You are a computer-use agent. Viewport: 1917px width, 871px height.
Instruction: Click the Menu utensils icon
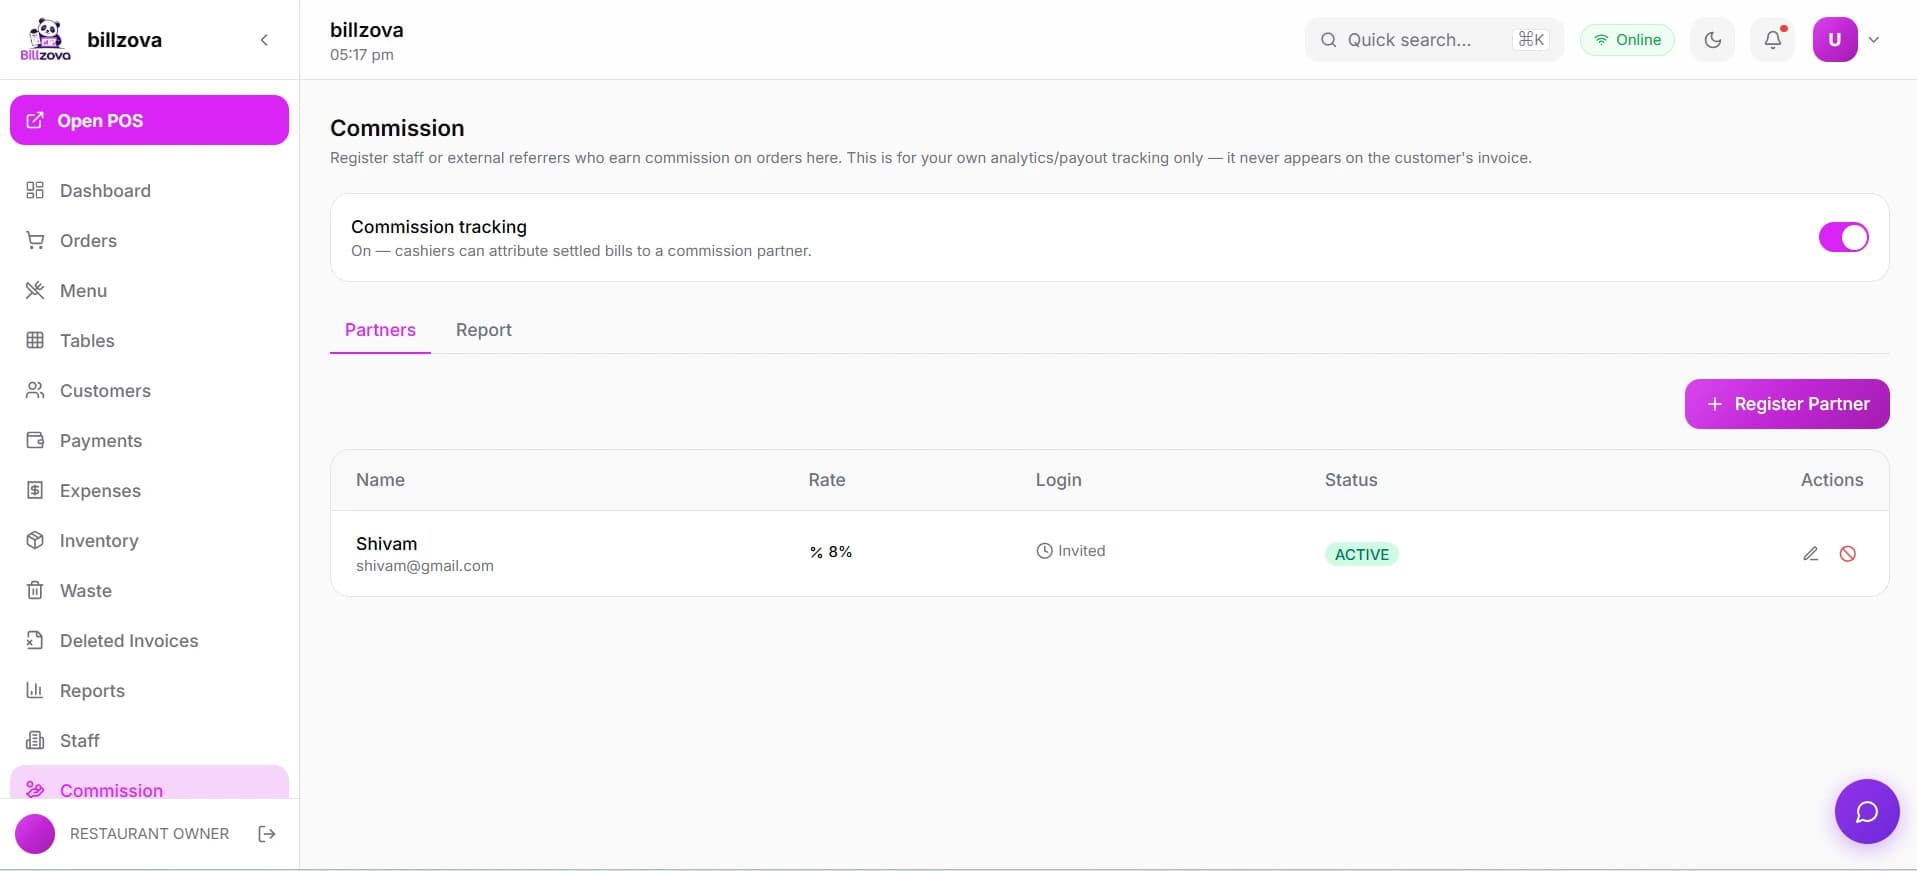click(35, 290)
